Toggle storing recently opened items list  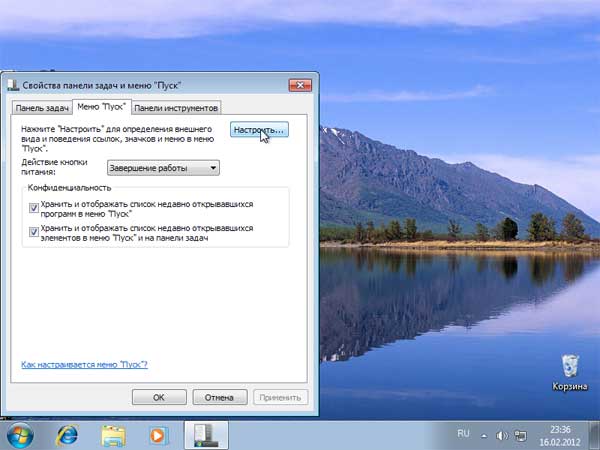[34, 232]
